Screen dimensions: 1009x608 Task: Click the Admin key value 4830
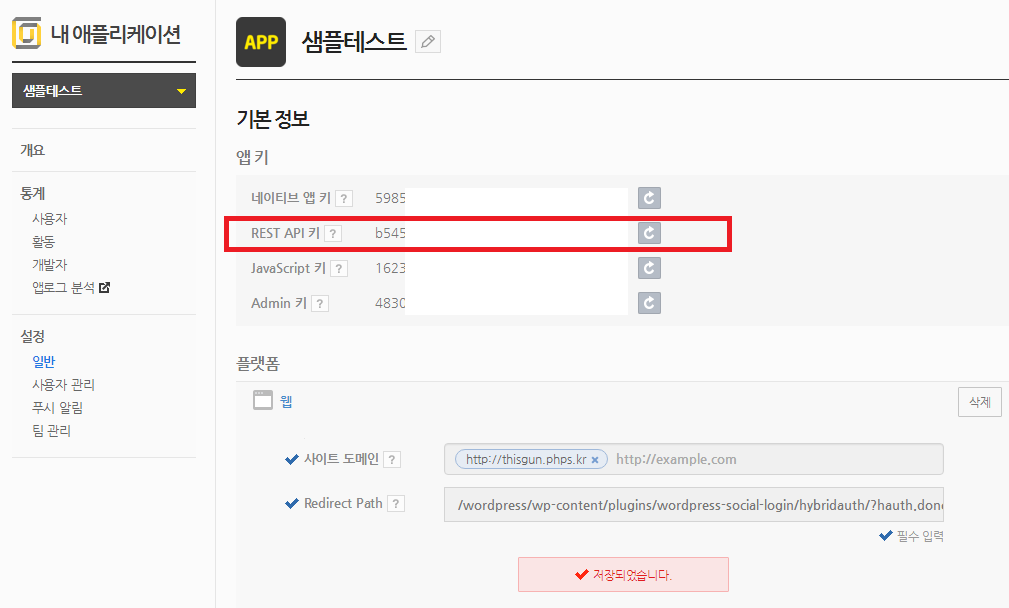pos(390,303)
